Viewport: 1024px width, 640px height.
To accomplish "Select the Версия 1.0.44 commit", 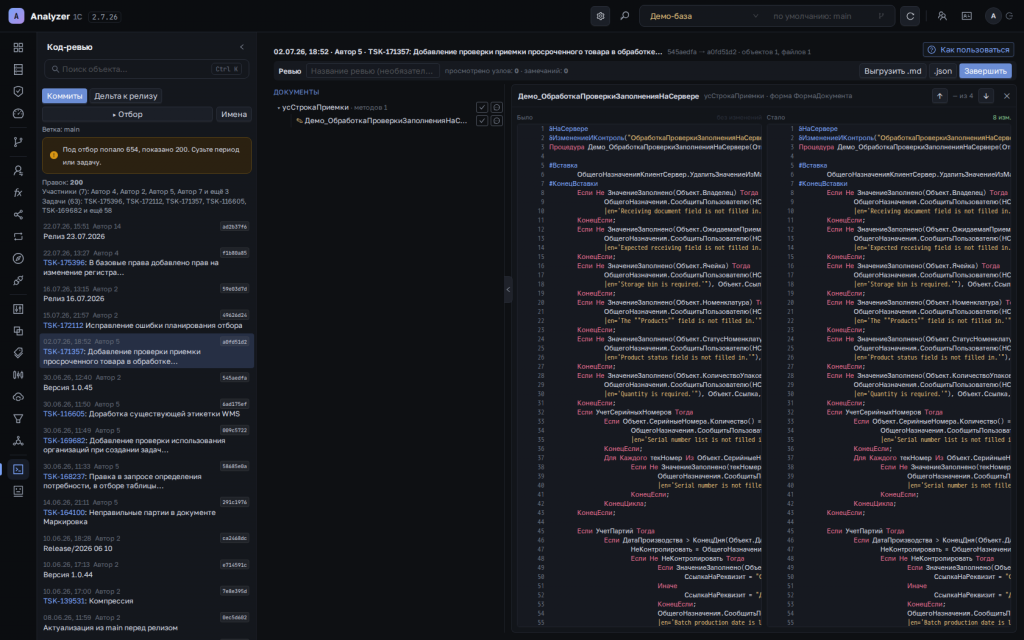I will click(146, 569).
